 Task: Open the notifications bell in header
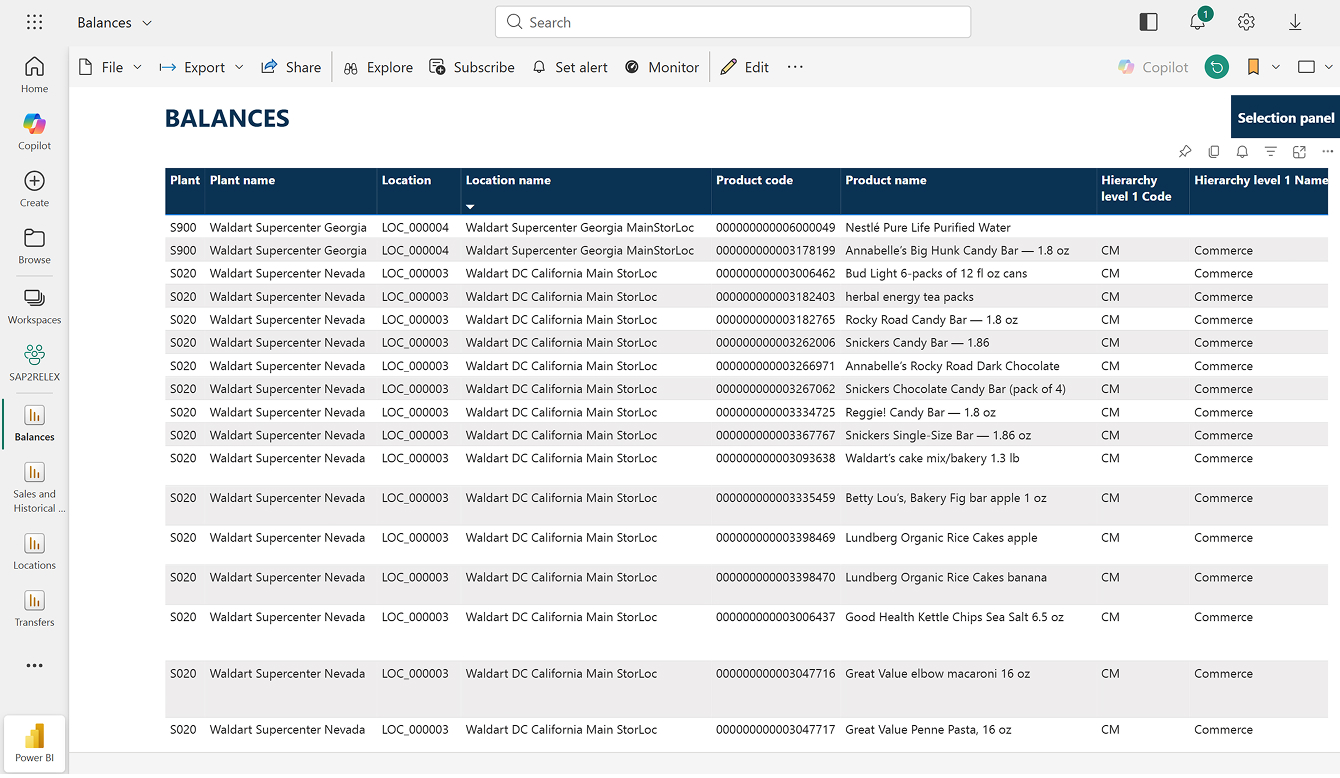click(x=1197, y=22)
